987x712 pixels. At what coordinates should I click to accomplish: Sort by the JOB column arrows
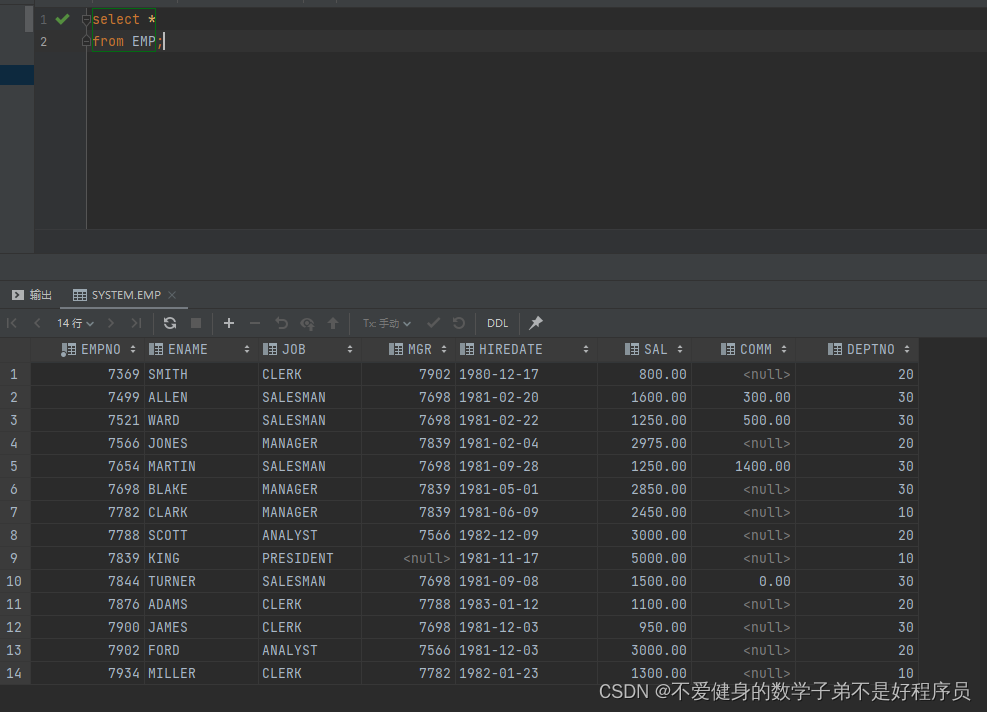click(x=350, y=349)
